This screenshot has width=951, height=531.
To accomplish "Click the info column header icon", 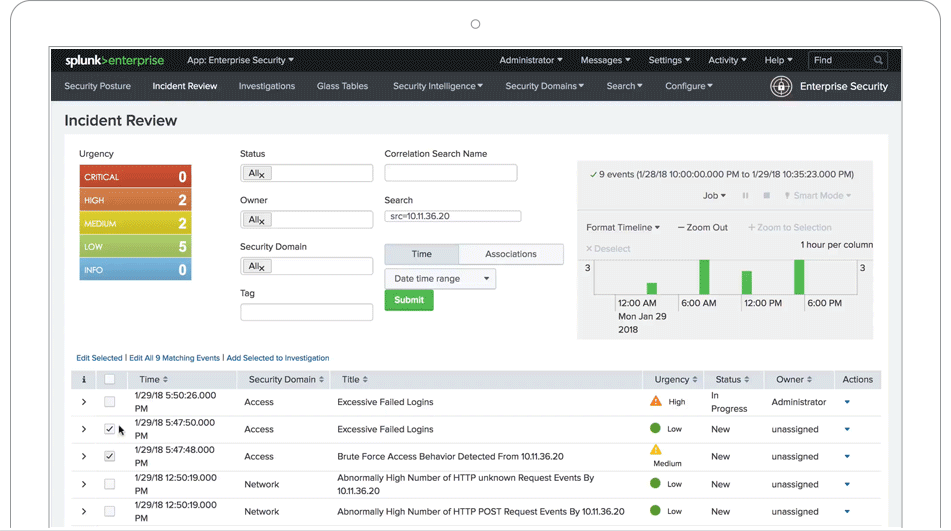I will 84,379.
